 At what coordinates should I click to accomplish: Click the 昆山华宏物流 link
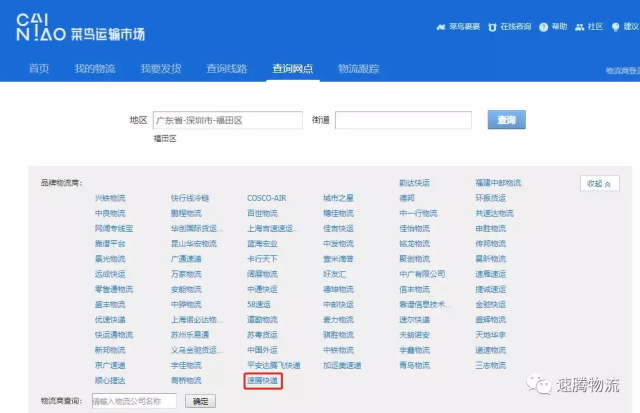pyautogui.click(x=194, y=244)
